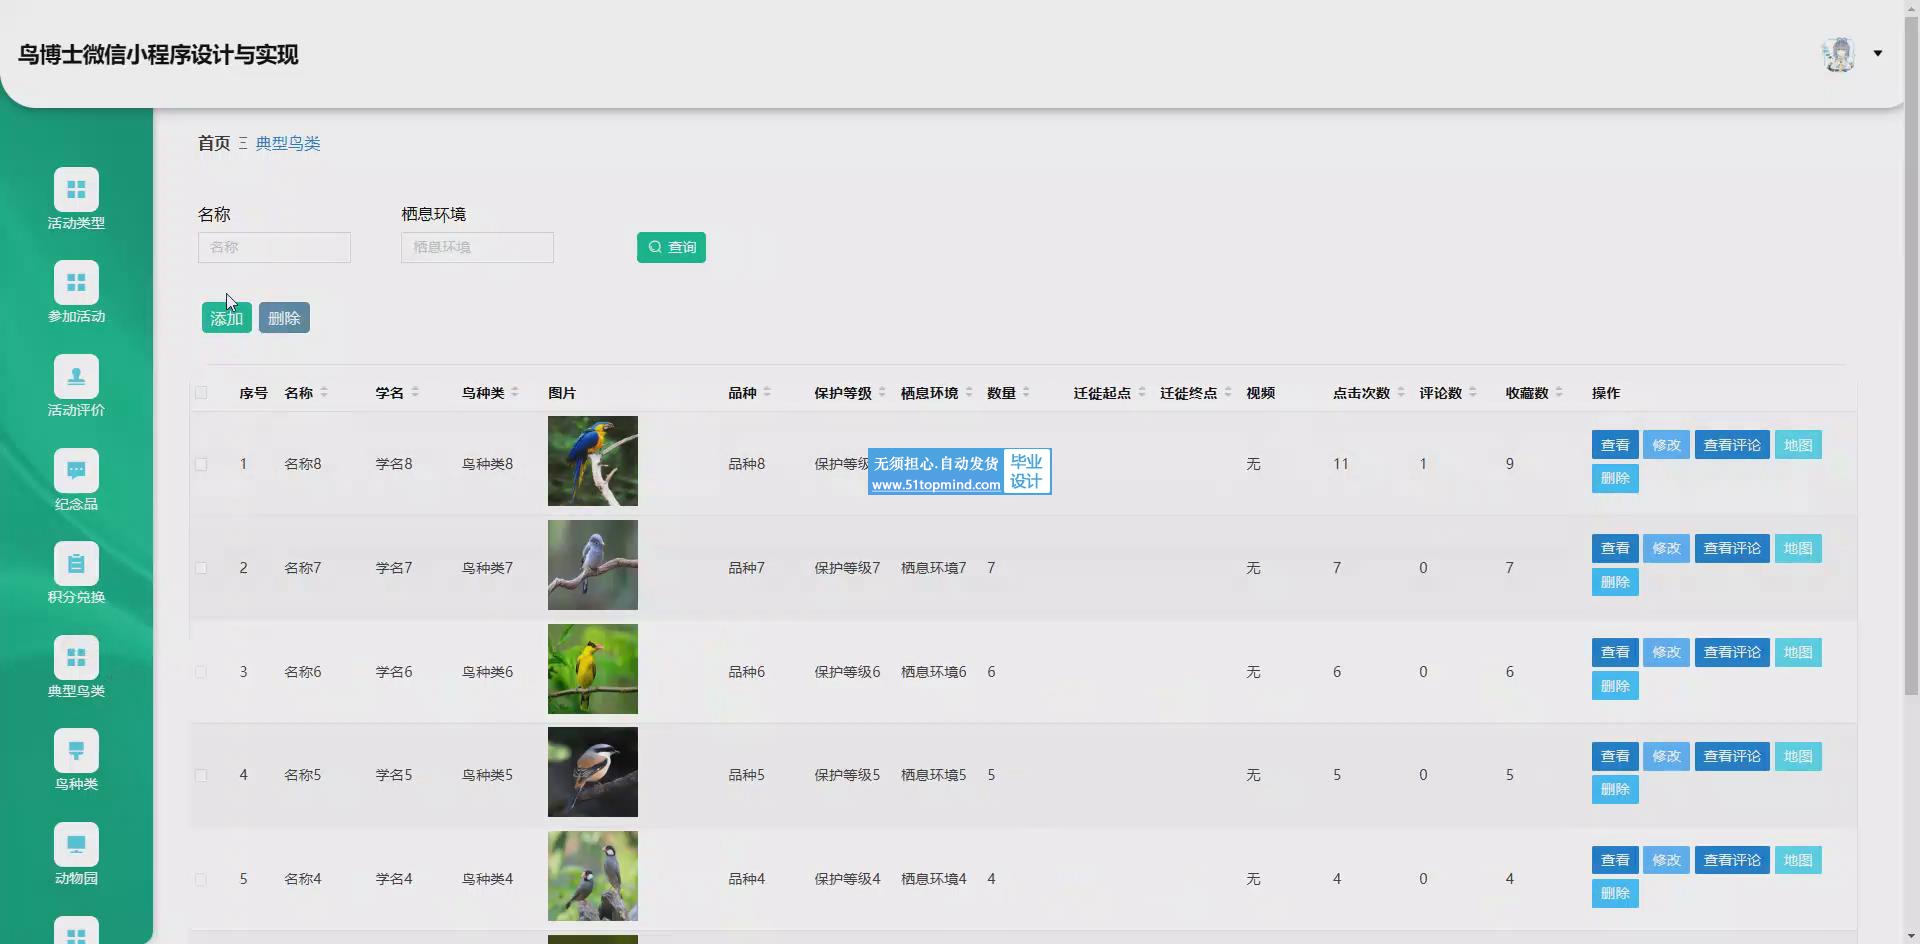Open the 参加活动 sidebar icon
This screenshot has width=1920, height=944.
click(x=76, y=283)
